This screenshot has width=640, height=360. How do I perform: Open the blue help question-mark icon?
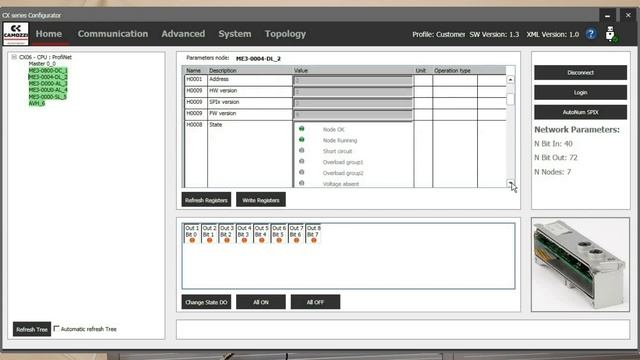(x=591, y=34)
